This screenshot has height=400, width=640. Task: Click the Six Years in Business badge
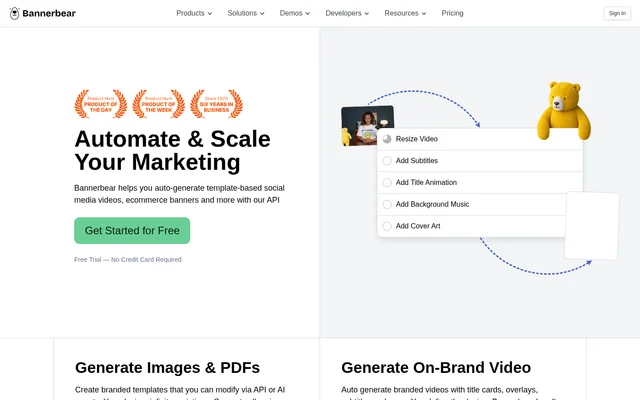pyautogui.click(x=216, y=104)
